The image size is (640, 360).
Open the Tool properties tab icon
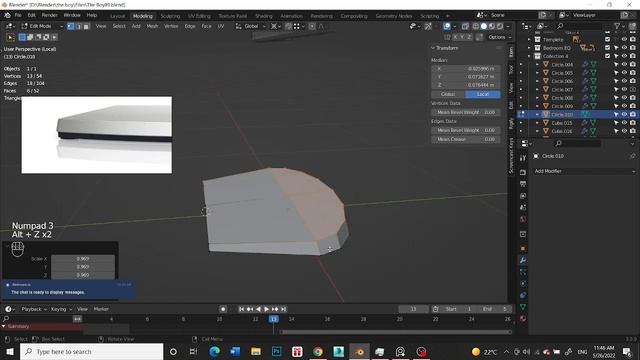[x=523, y=158]
